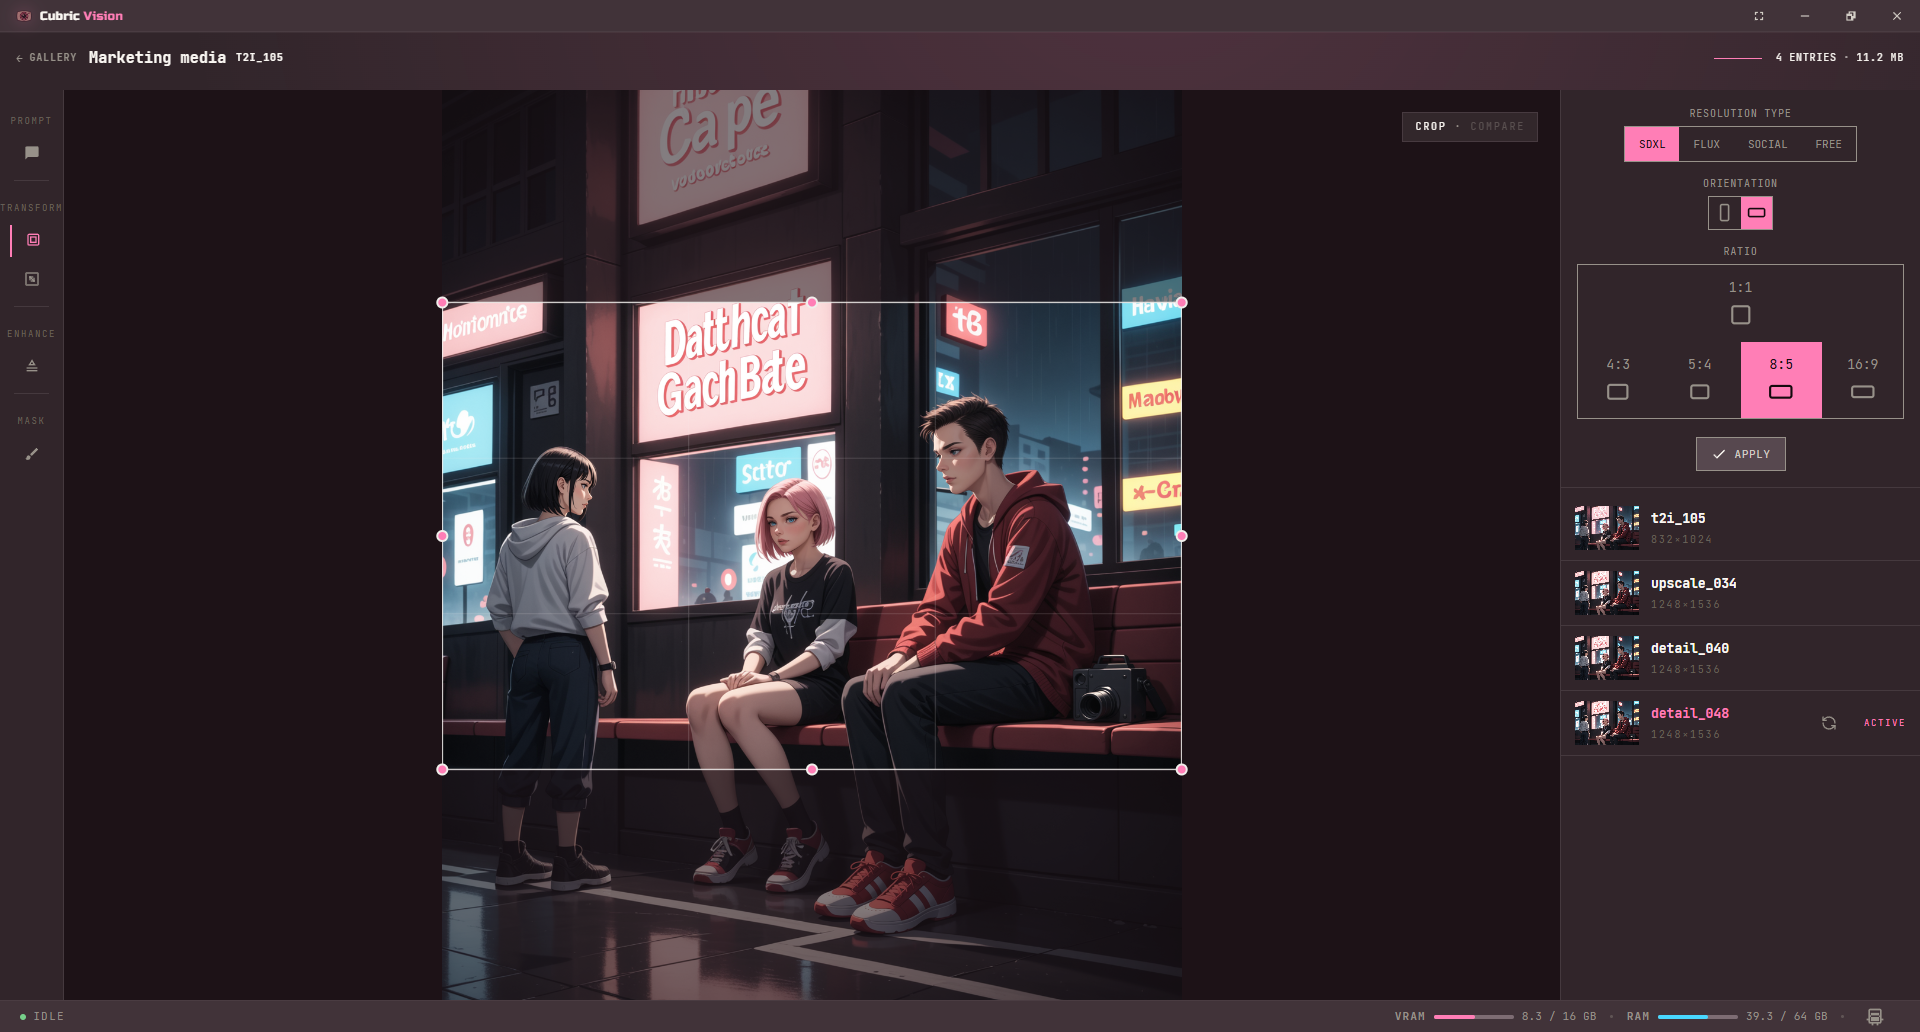This screenshot has width=1920, height=1032.
Task: Click the IDLE status indicator
Action: 42,1017
